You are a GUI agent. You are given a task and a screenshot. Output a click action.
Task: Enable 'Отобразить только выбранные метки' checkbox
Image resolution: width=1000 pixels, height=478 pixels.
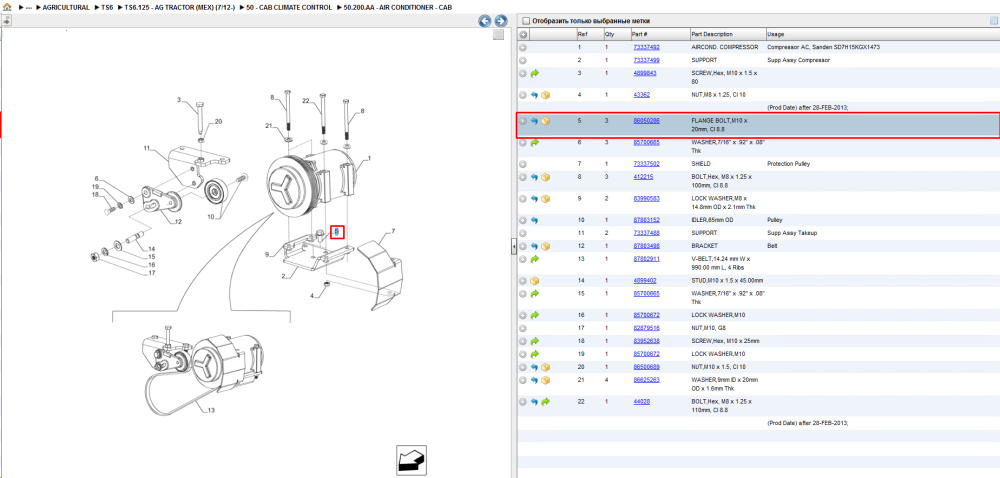click(526, 21)
